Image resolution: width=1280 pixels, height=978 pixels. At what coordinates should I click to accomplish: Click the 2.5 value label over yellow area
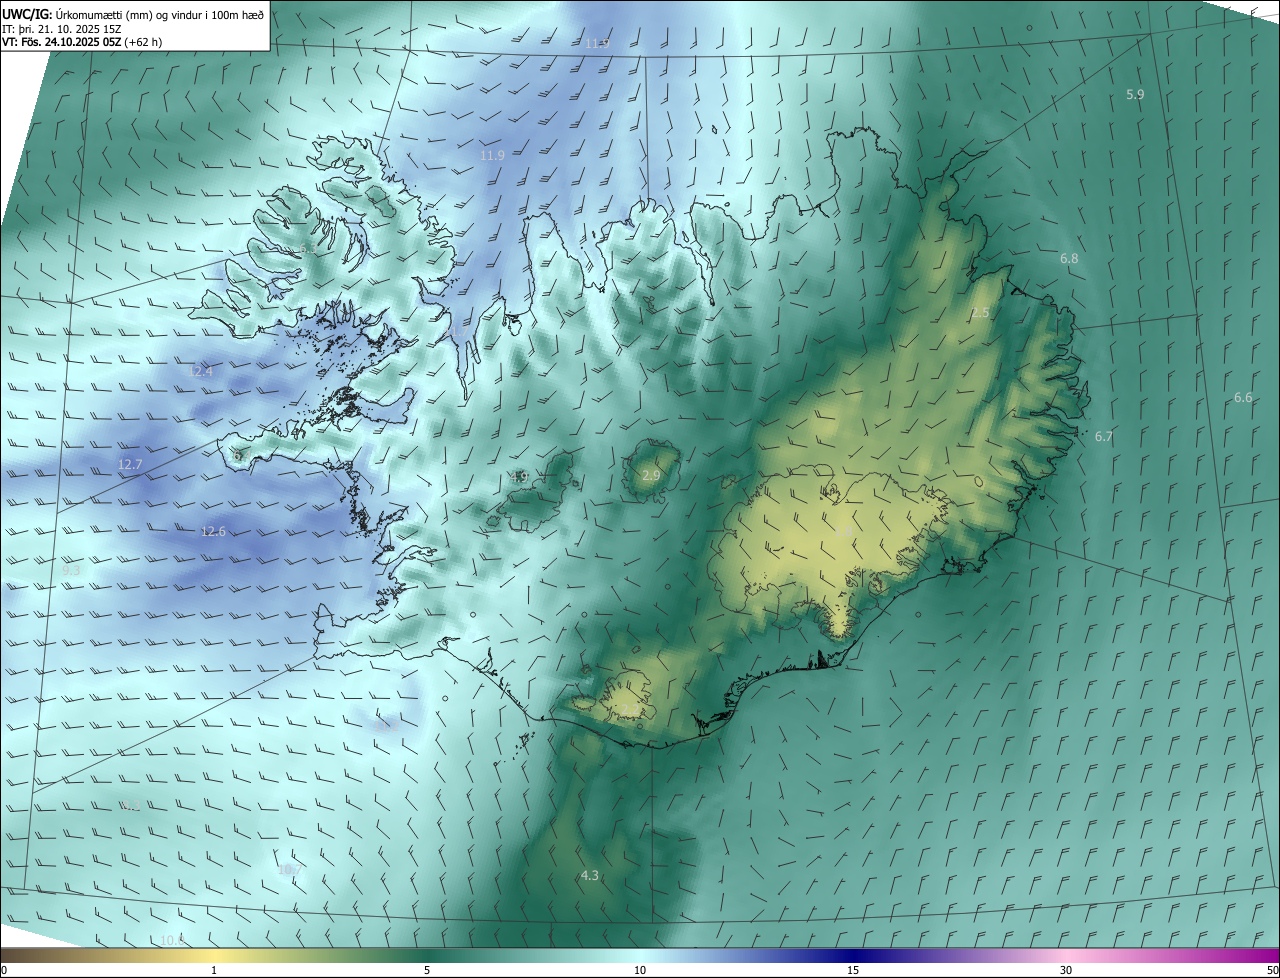coord(980,313)
